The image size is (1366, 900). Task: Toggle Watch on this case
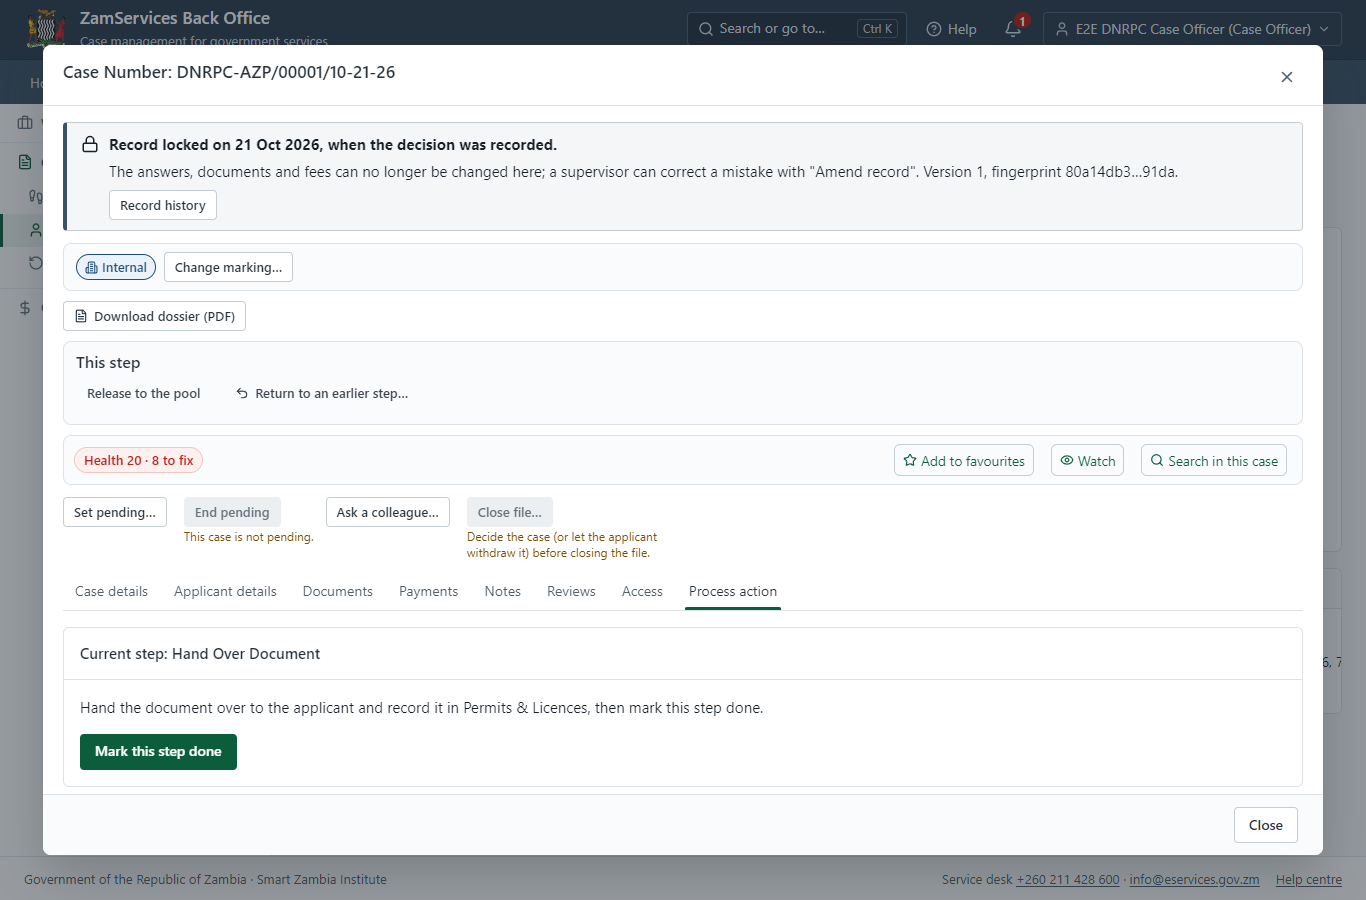1087,460
